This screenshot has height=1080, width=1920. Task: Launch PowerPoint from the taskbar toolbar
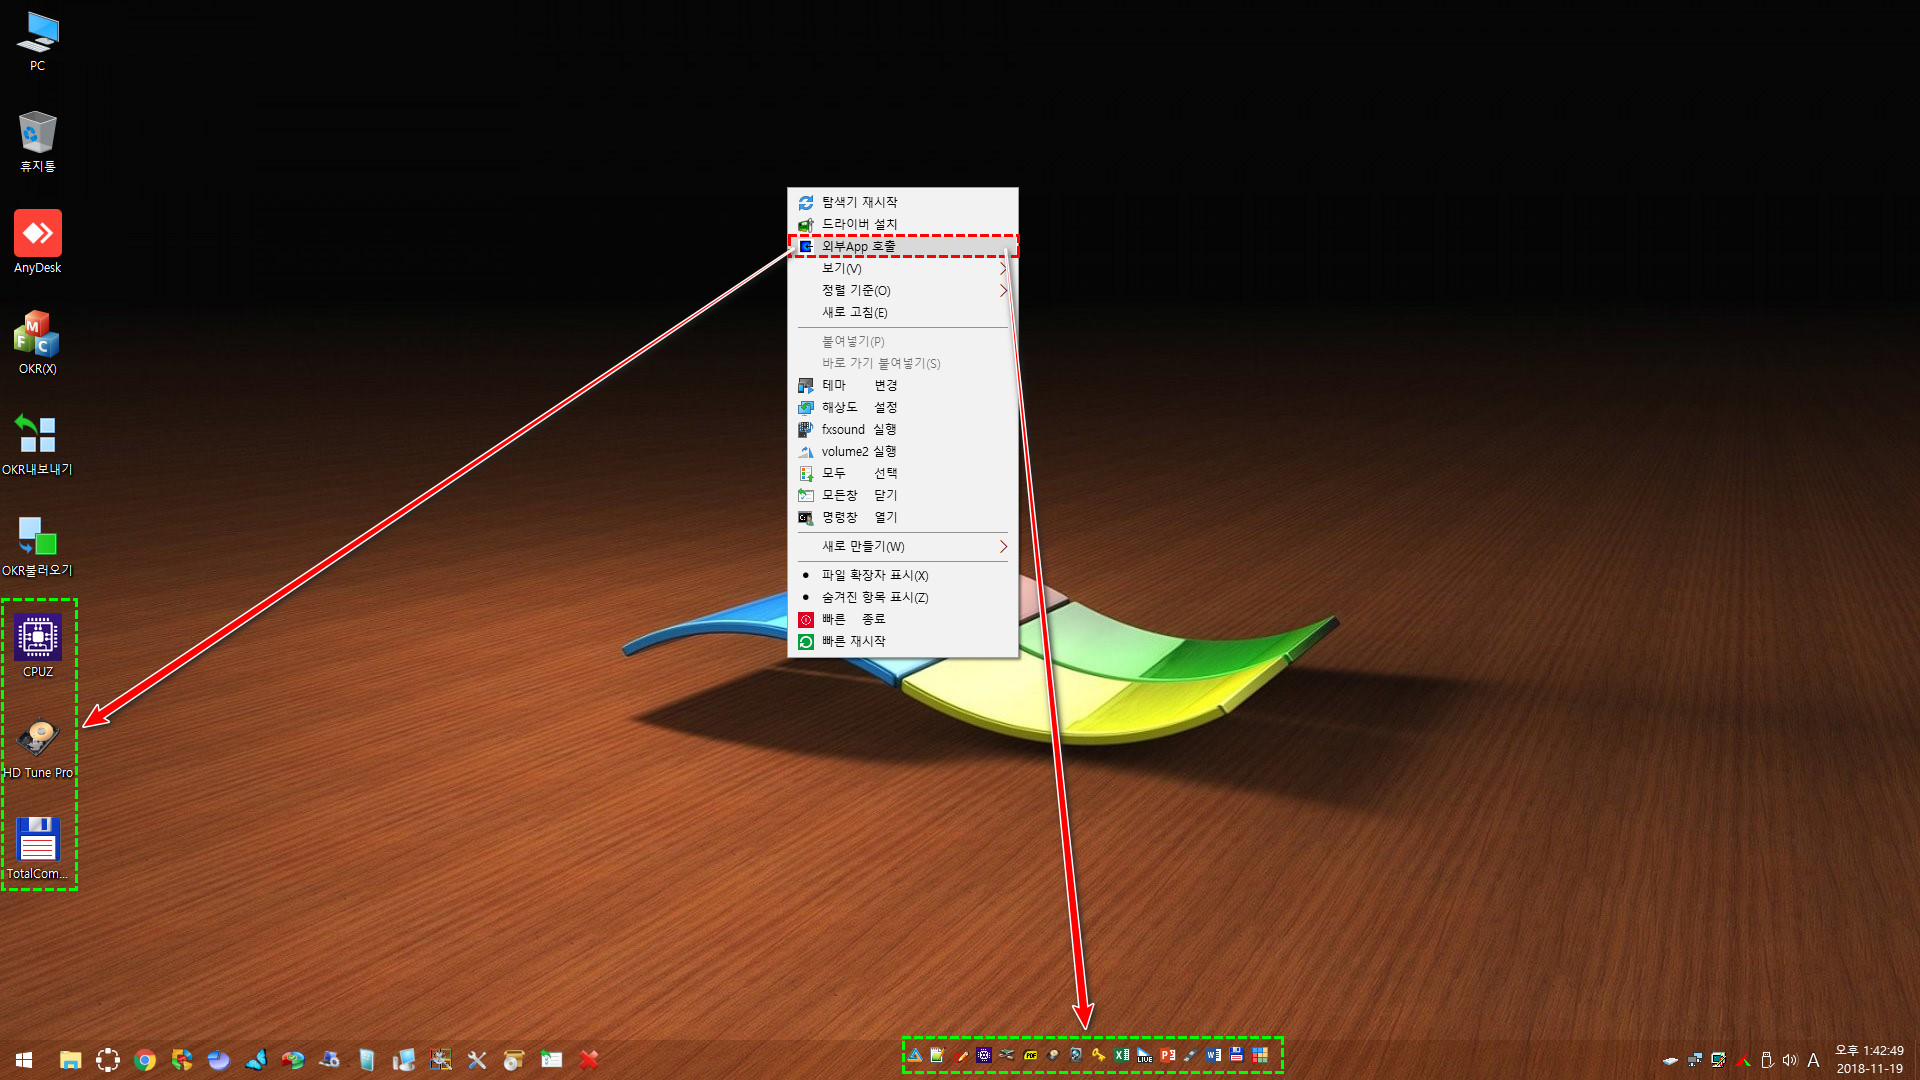click(x=1167, y=1055)
